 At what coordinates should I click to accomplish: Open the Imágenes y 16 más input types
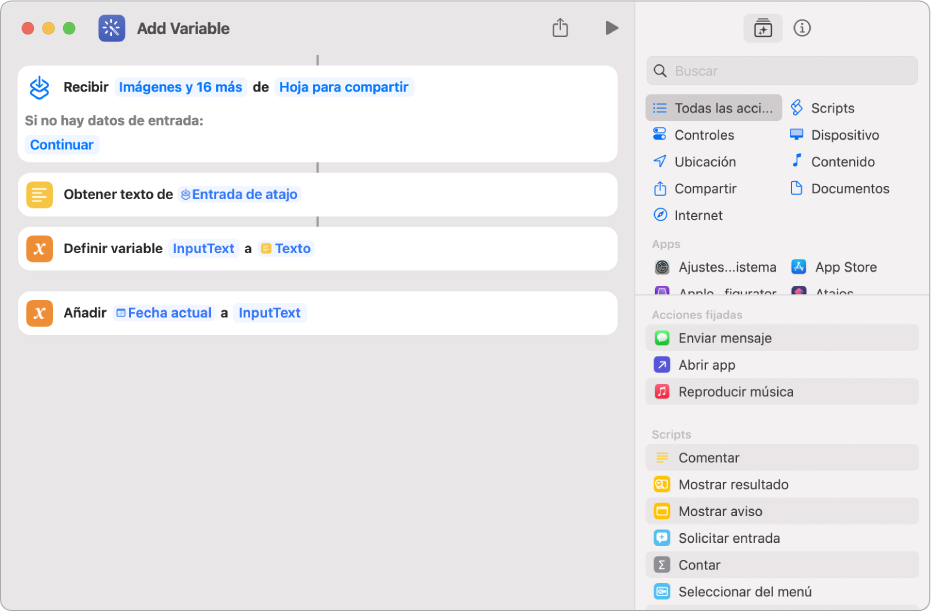pos(180,87)
